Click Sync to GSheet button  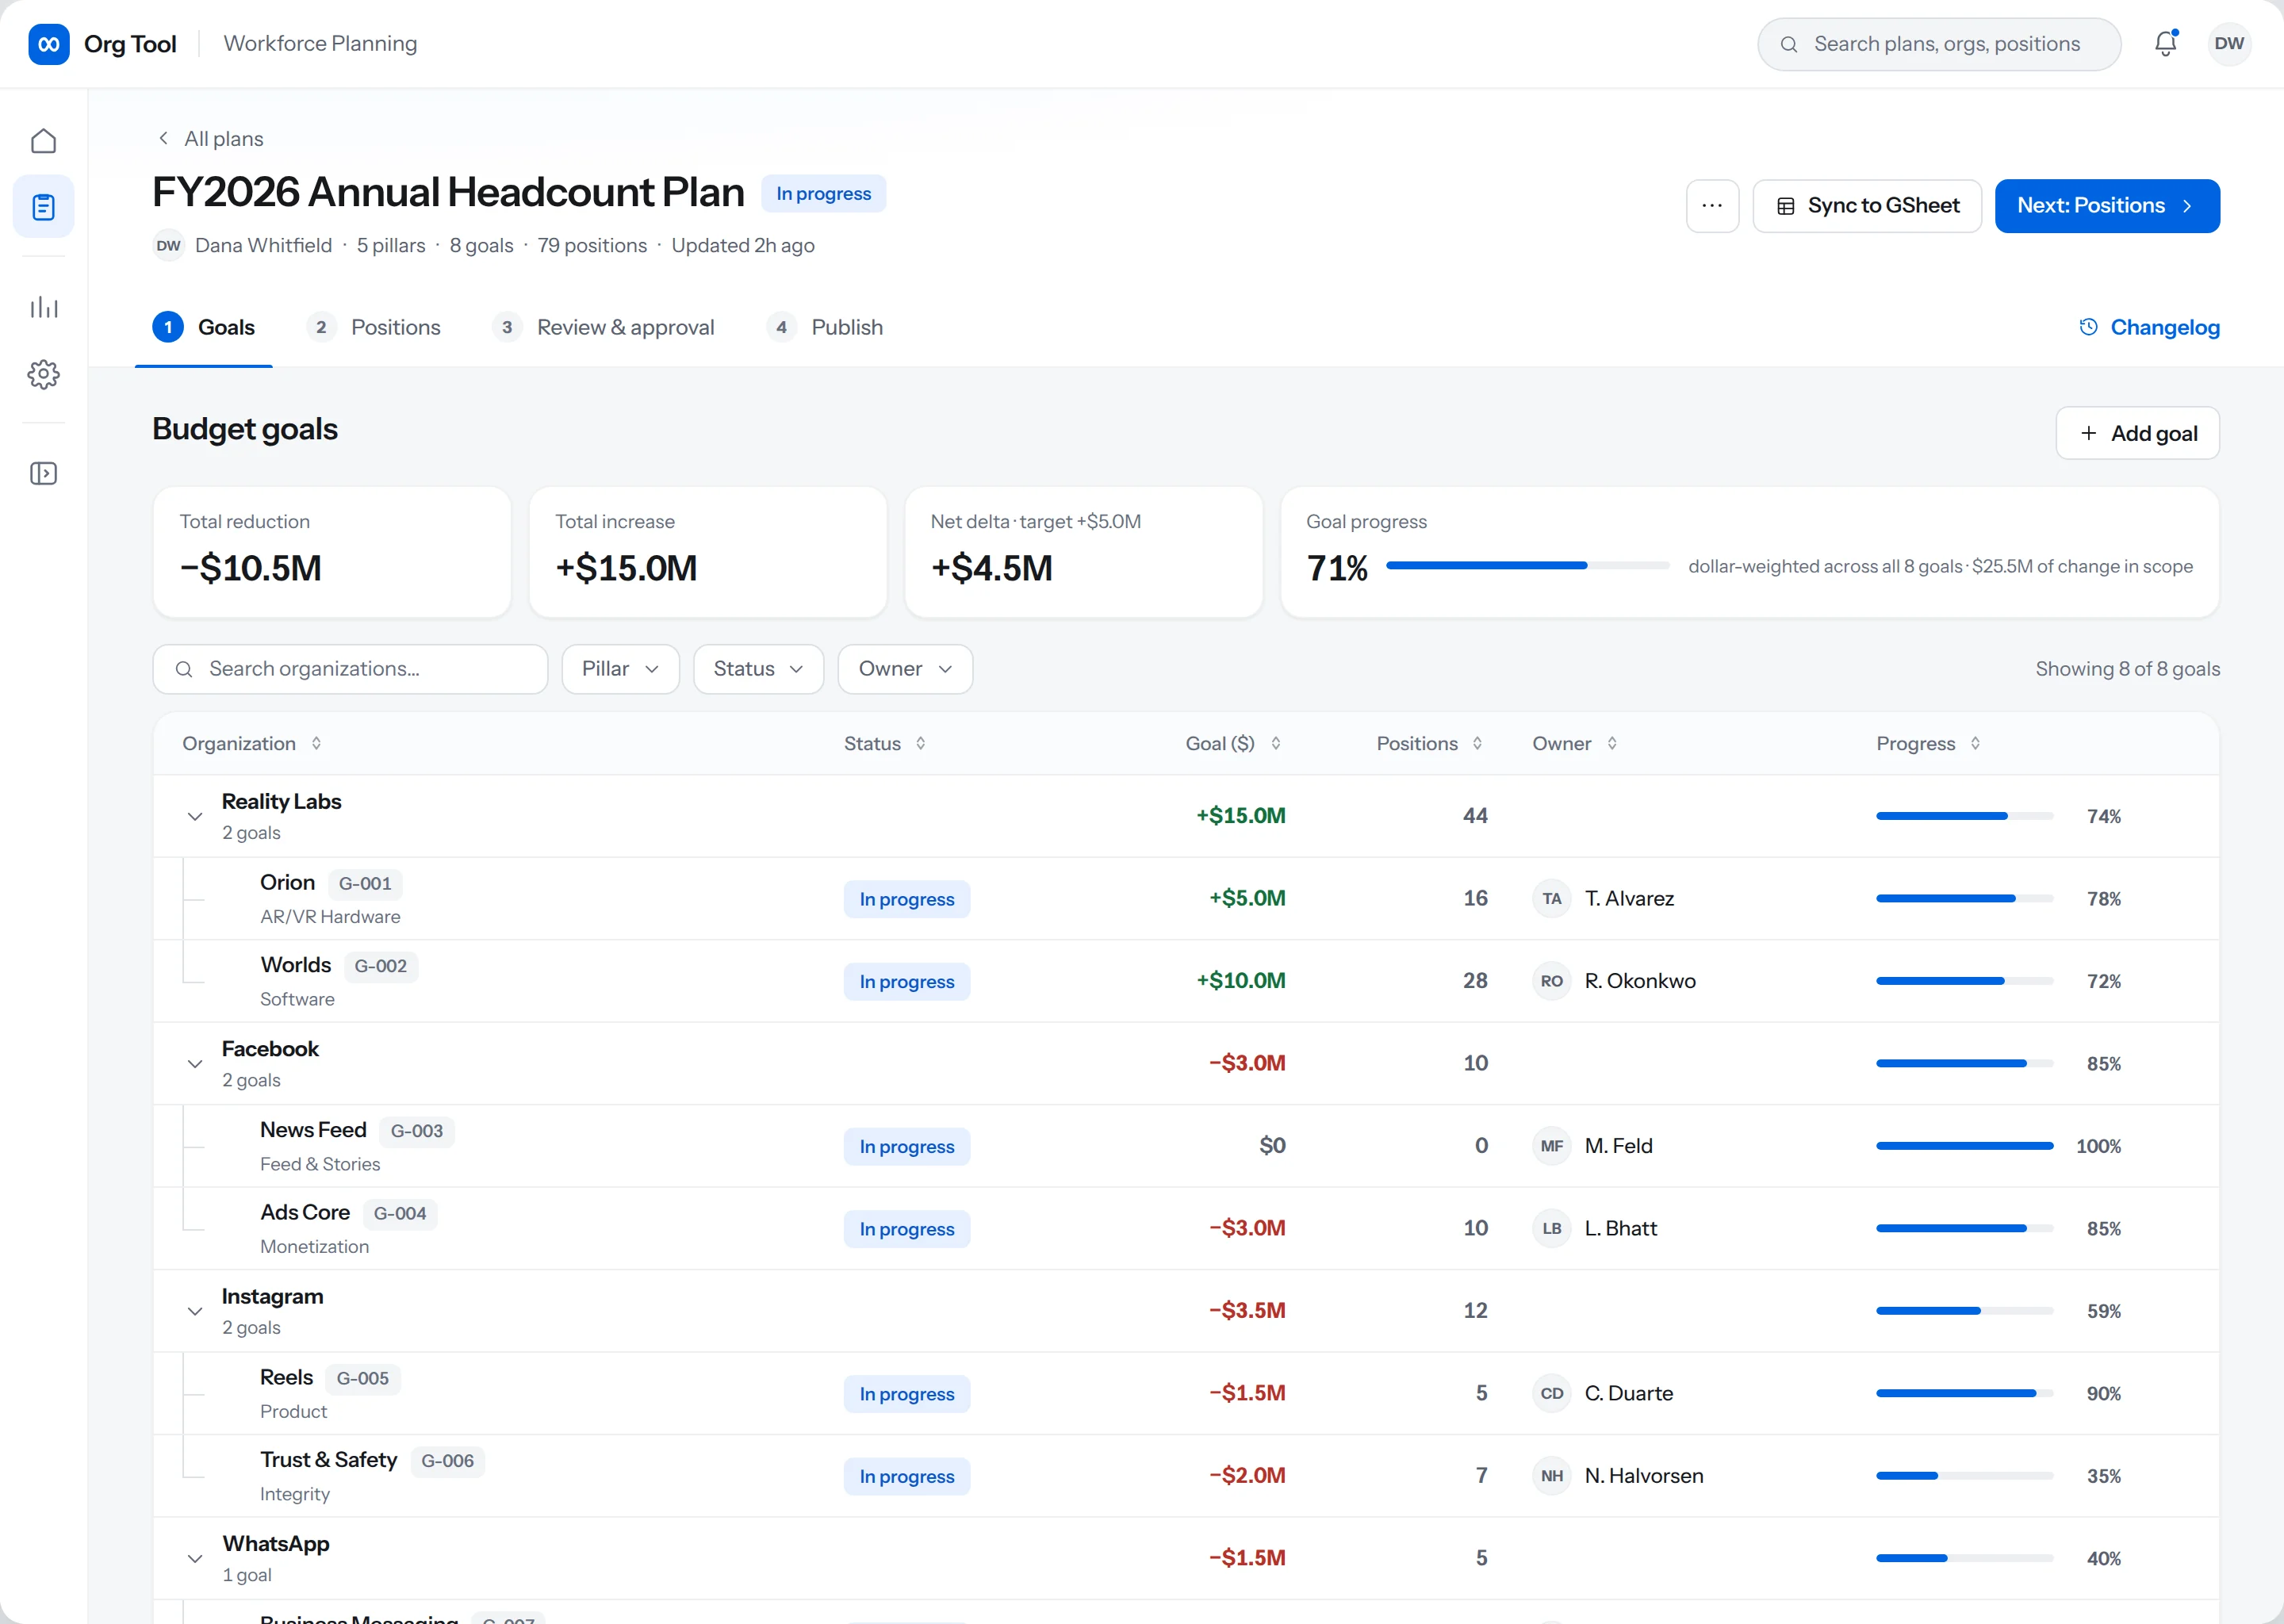tap(1866, 206)
